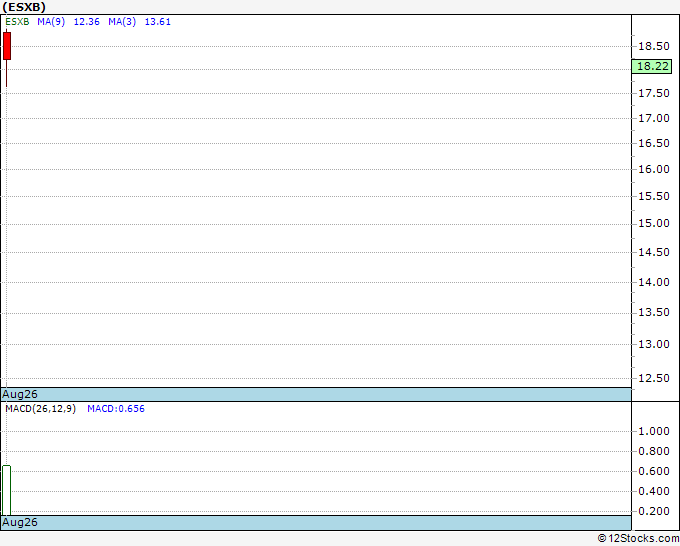This screenshot has width=680, height=546.
Task: Click the 16.00 price axis label
Action: 654,169
